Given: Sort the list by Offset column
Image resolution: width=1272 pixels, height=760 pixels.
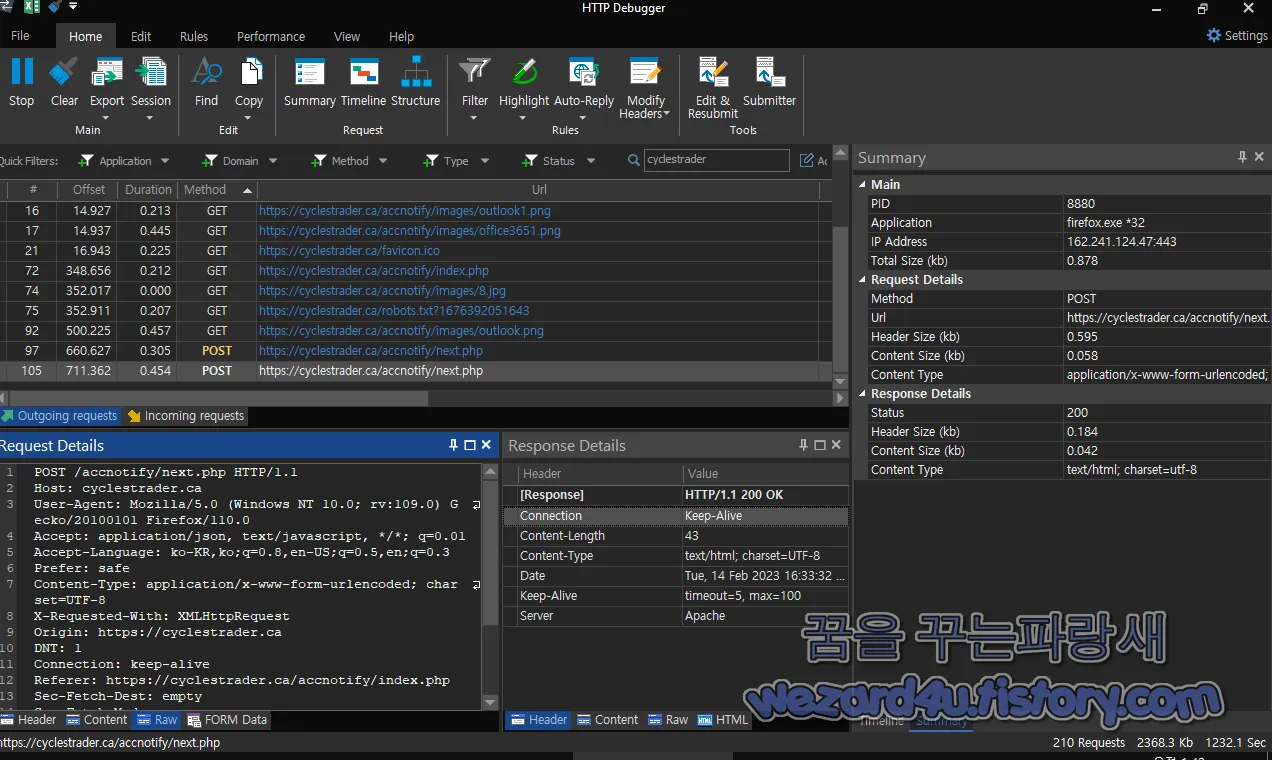Looking at the screenshot, I should point(89,189).
